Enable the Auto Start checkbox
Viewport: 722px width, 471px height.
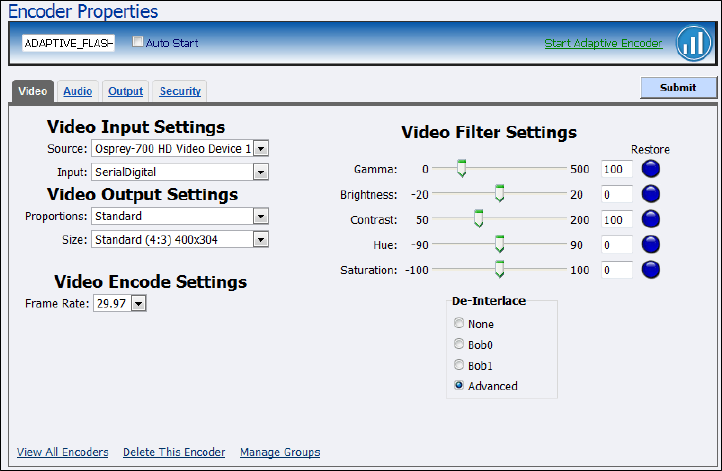click(x=139, y=43)
